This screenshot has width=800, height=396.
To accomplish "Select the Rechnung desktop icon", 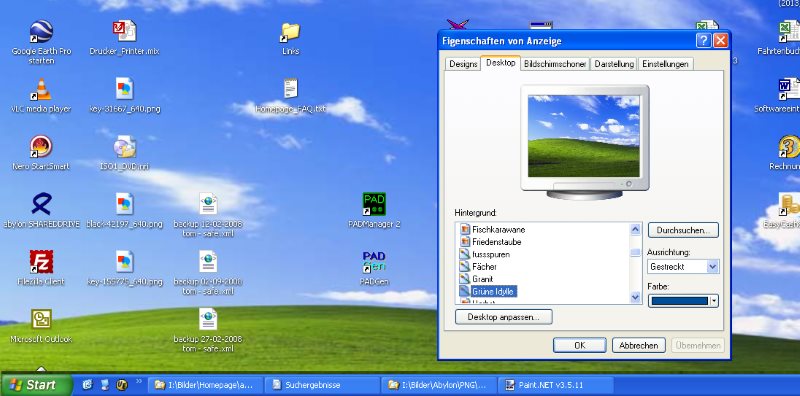I will [x=789, y=147].
